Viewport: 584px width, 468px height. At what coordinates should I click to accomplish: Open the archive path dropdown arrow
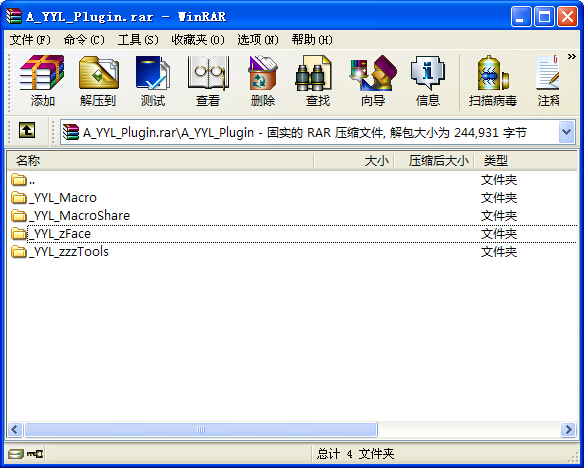pyautogui.click(x=566, y=132)
